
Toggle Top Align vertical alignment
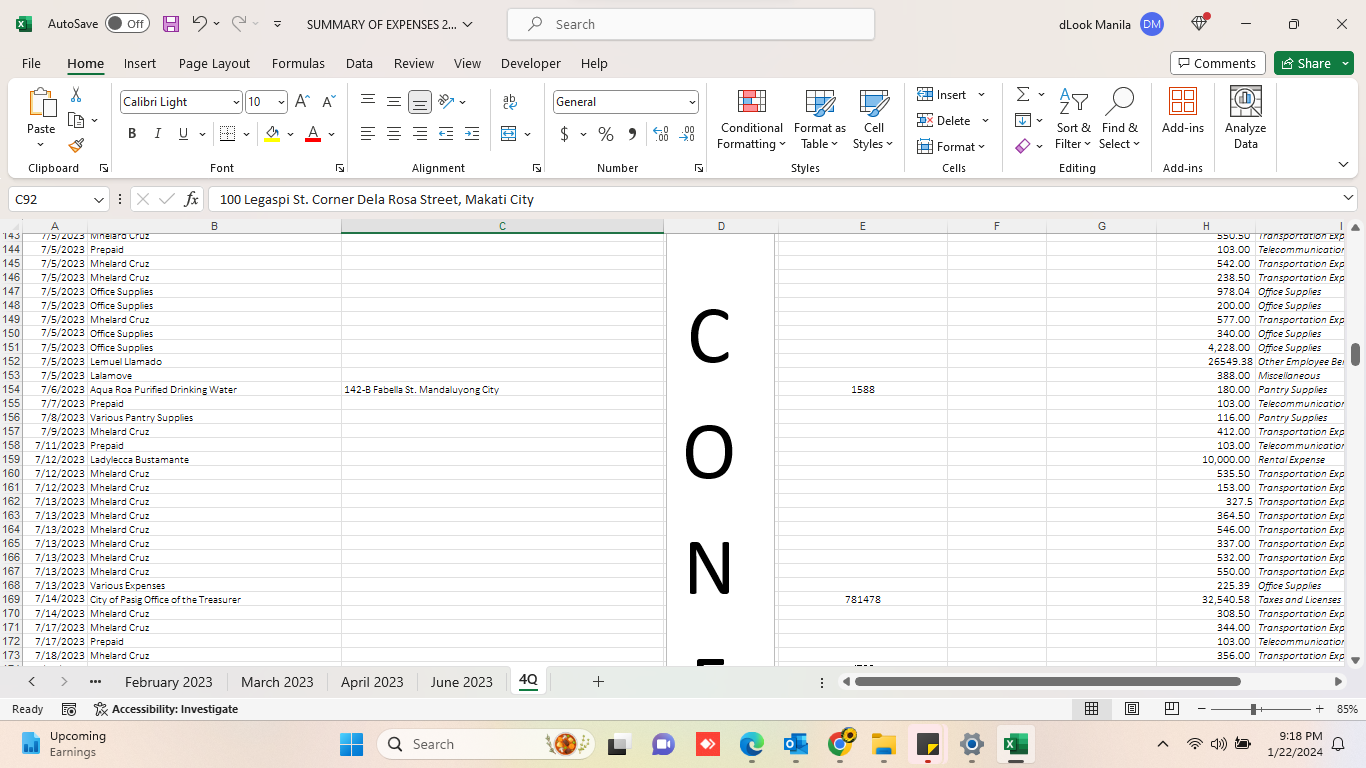pos(368,101)
